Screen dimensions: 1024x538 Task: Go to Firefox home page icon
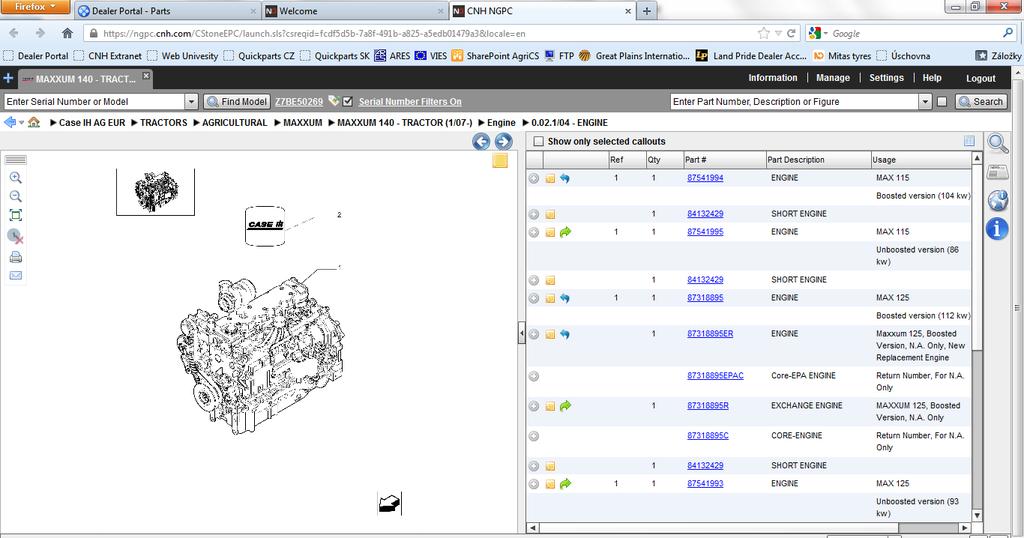[x=67, y=33]
